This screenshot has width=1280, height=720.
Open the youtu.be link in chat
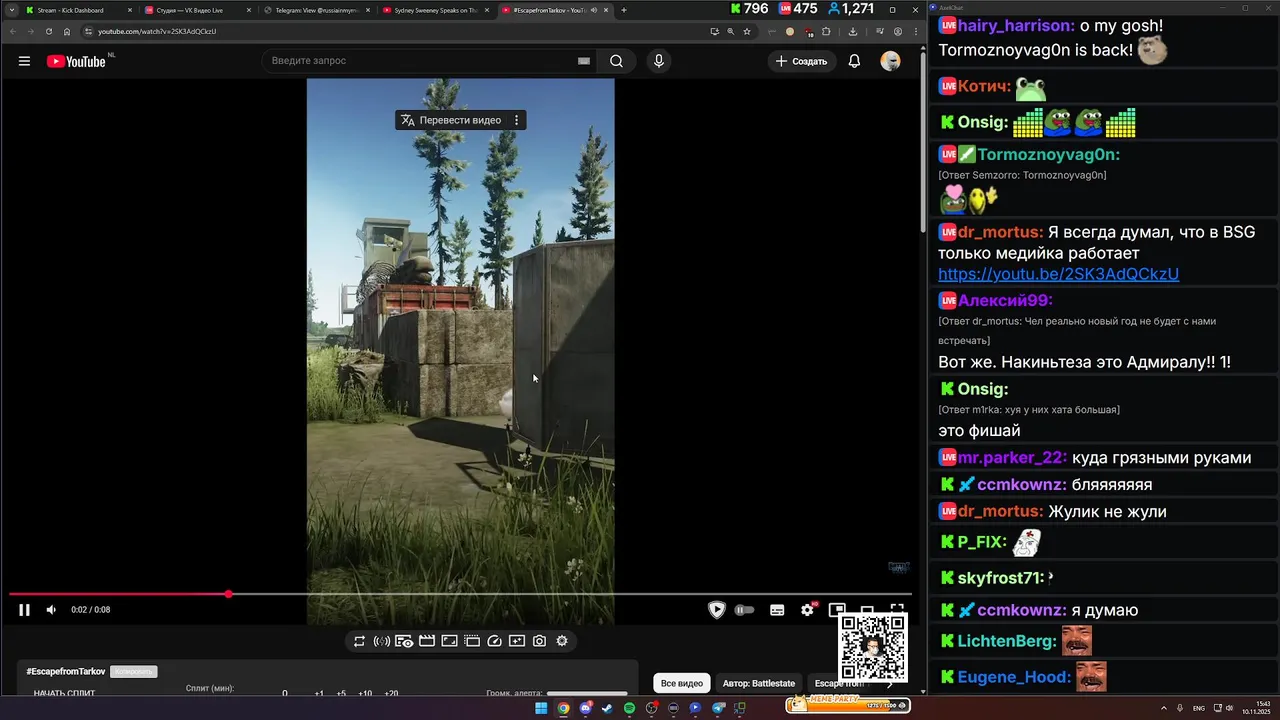[x=1058, y=274]
